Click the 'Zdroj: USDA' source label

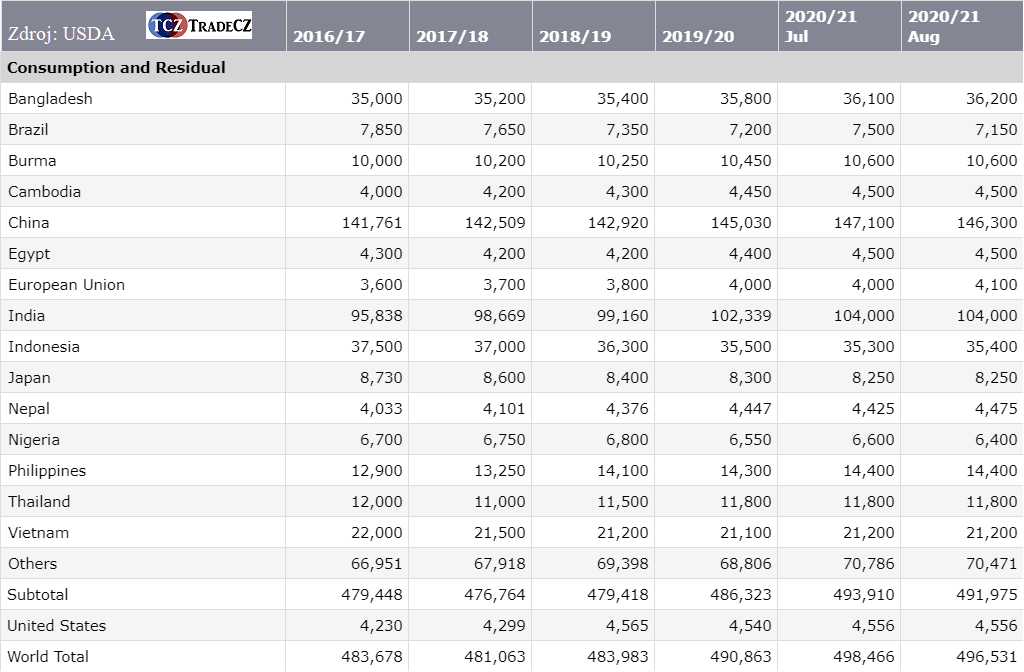coord(61,34)
